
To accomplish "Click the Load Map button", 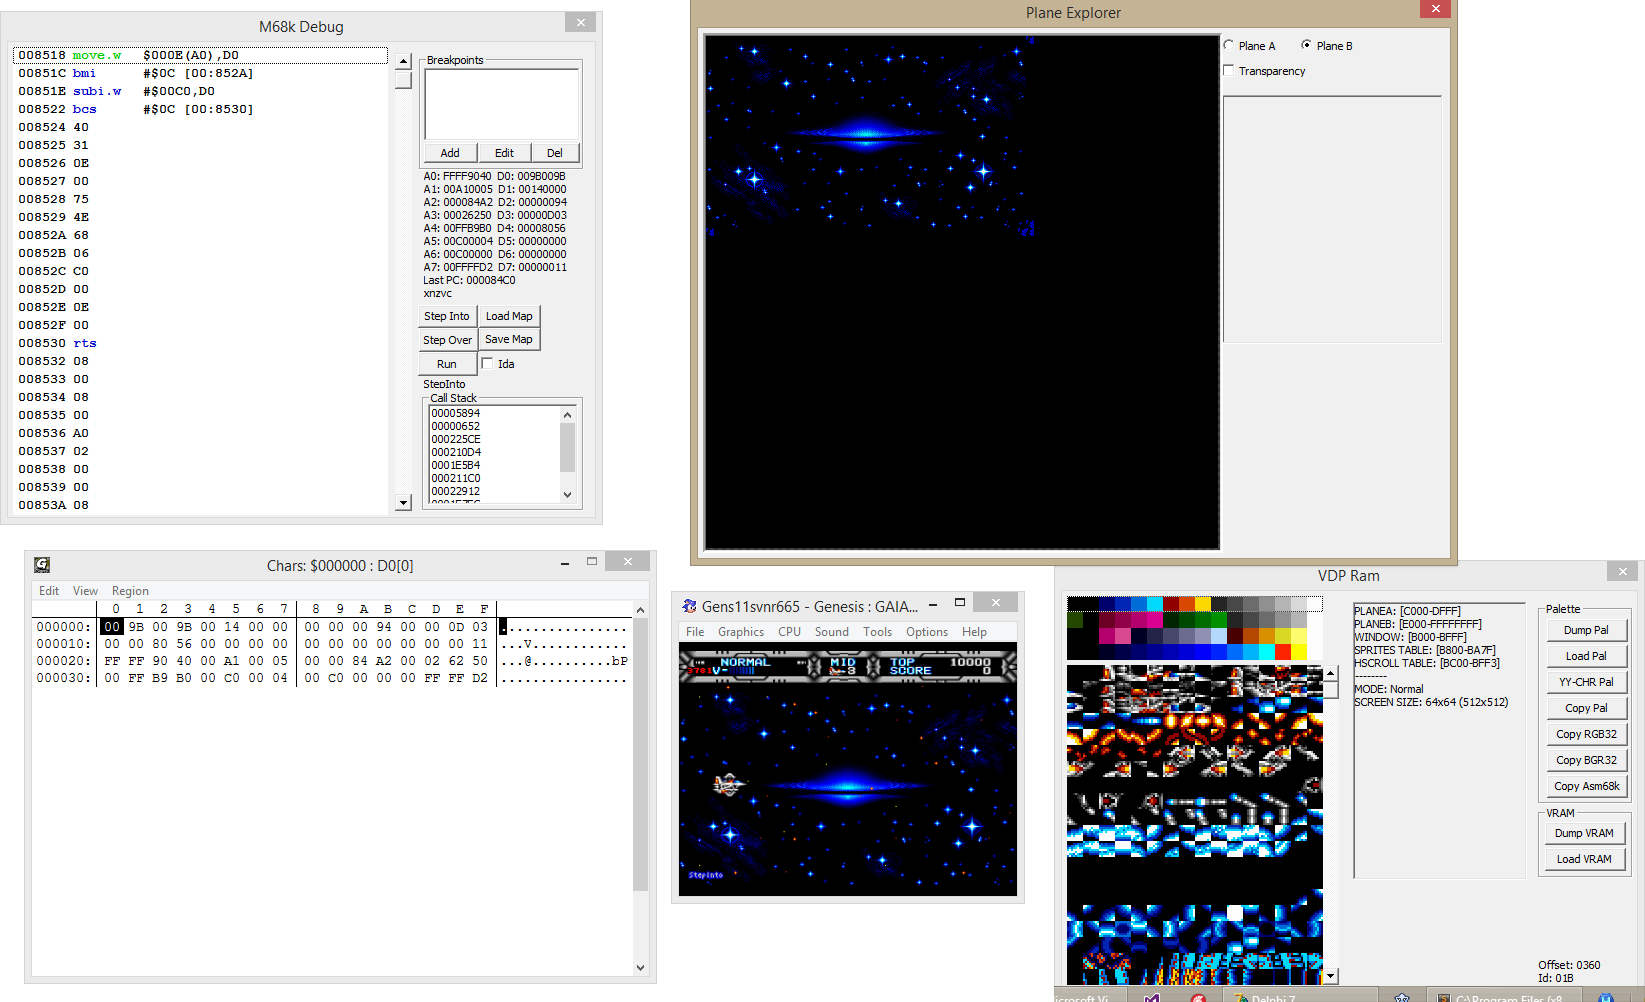I will [509, 316].
